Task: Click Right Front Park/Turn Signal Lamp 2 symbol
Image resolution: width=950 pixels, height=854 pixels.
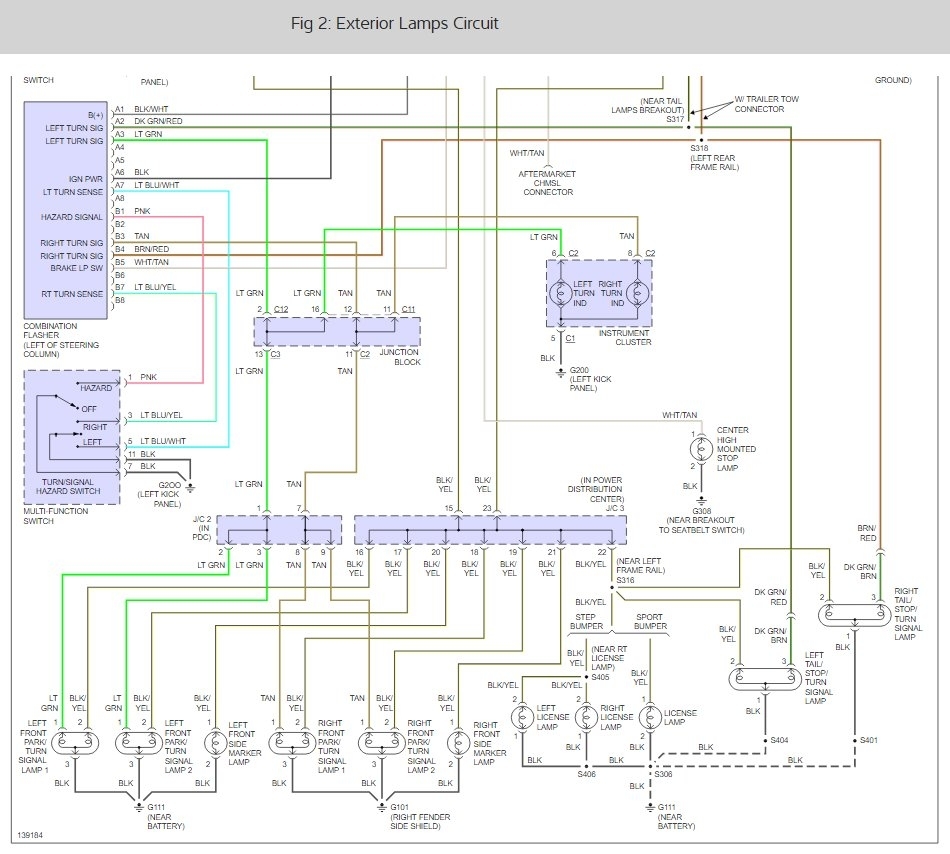Action: coord(382,741)
